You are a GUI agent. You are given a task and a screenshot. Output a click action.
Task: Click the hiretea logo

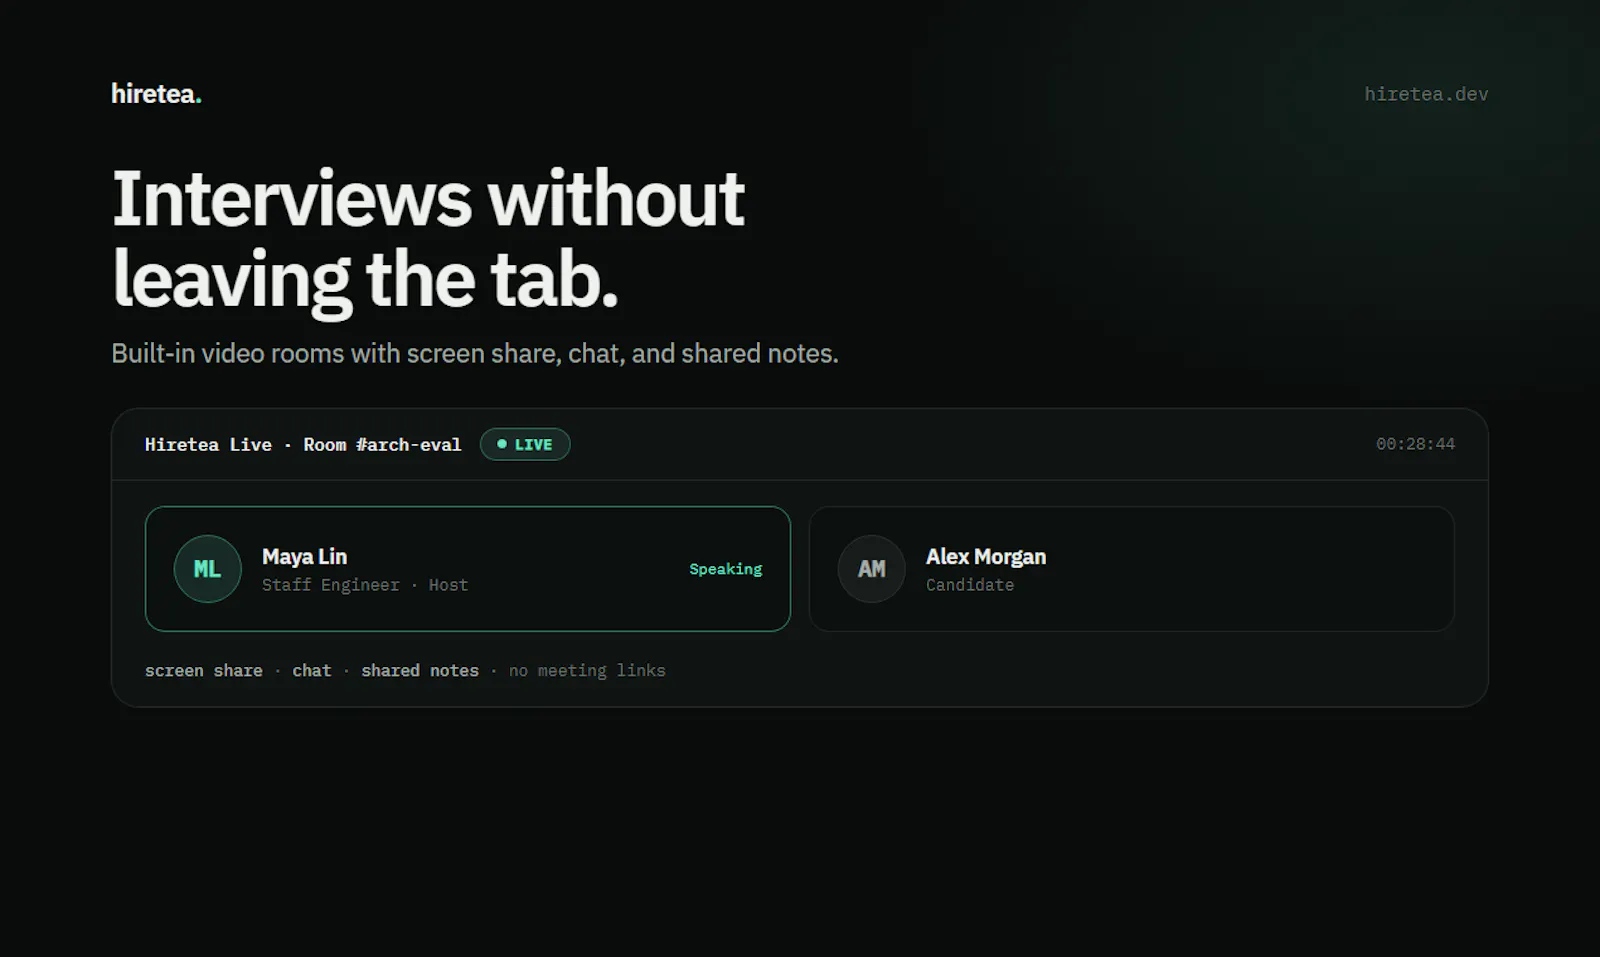156,94
